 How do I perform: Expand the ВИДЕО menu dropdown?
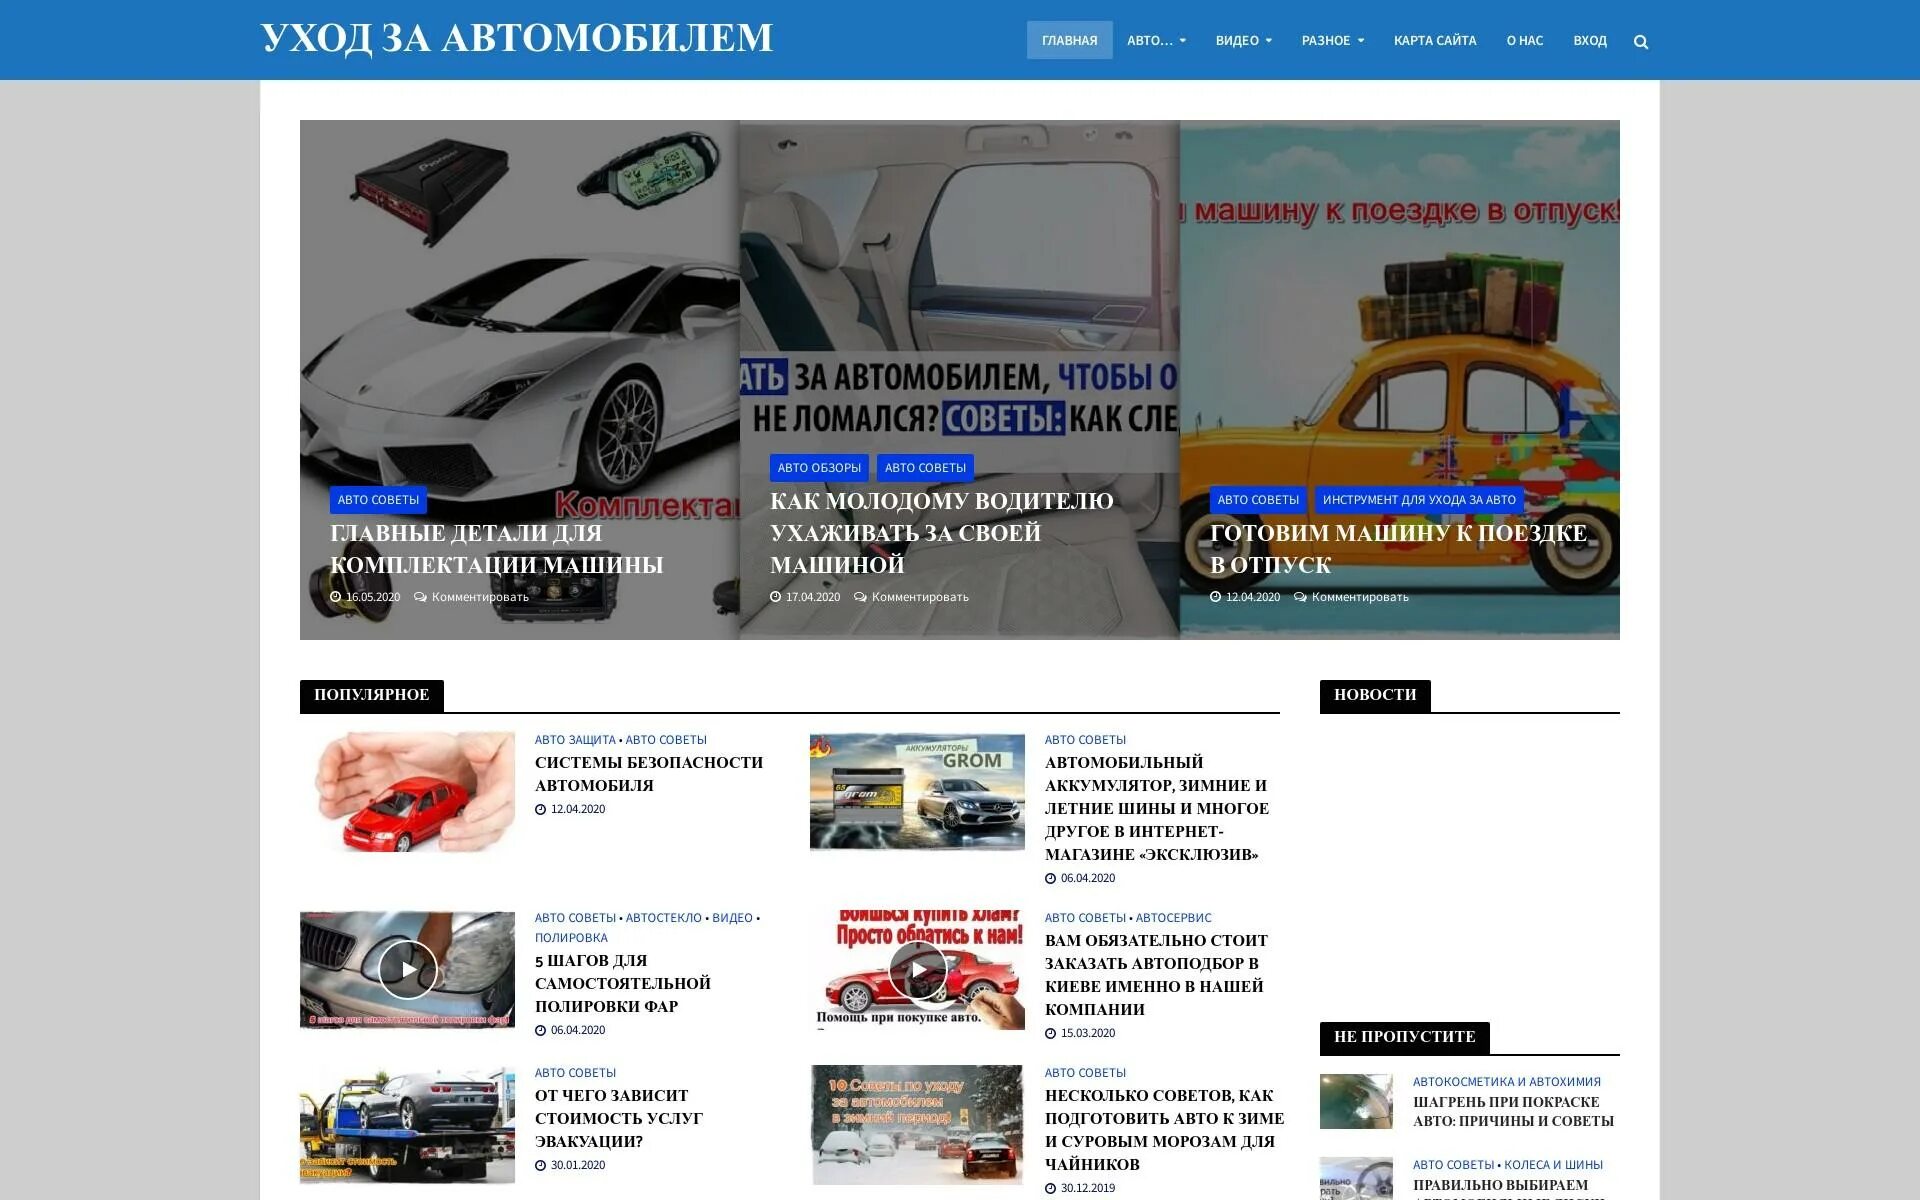click(1244, 40)
